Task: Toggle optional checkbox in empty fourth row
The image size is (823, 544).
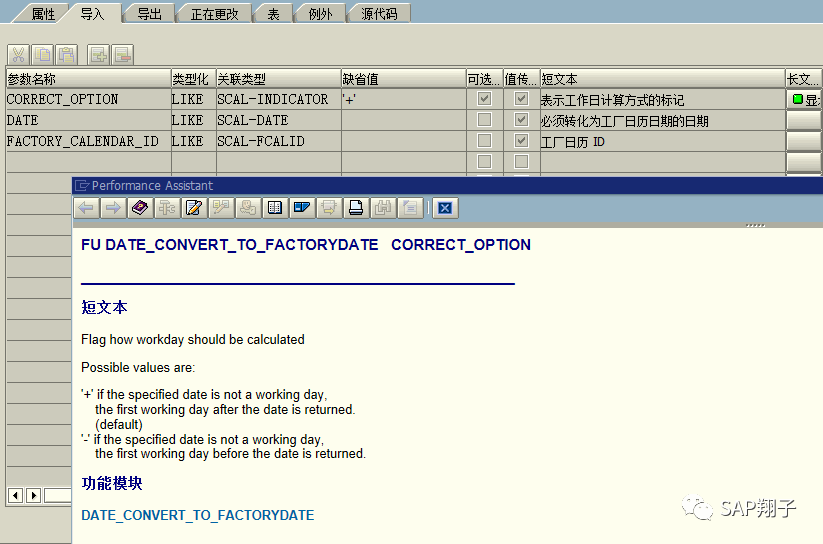Action: 484,162
